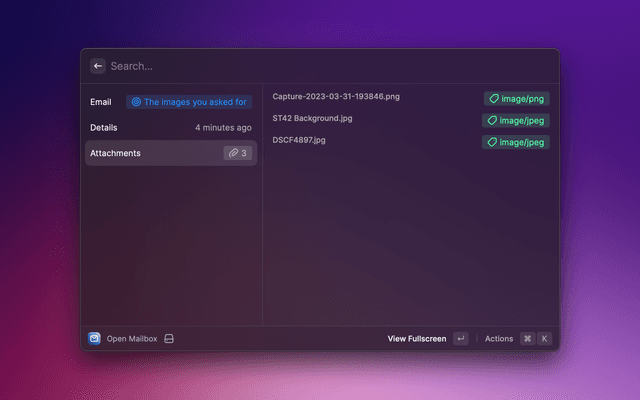Click the back arrow button
The height and width of the screenshot is (400, 640).
pyautogui.click(x=97, y=66)
